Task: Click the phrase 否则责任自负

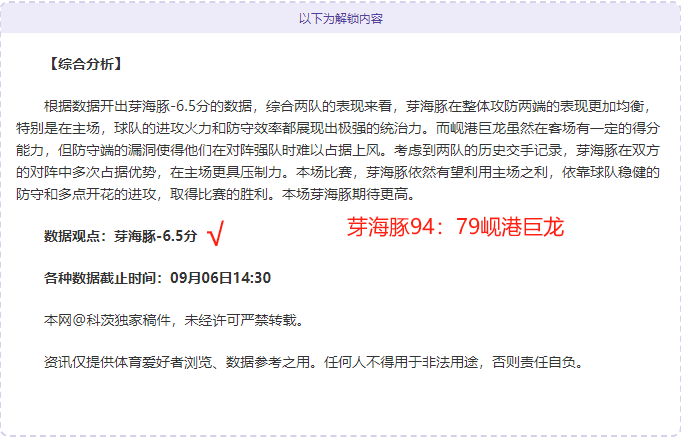Action: 534,362
